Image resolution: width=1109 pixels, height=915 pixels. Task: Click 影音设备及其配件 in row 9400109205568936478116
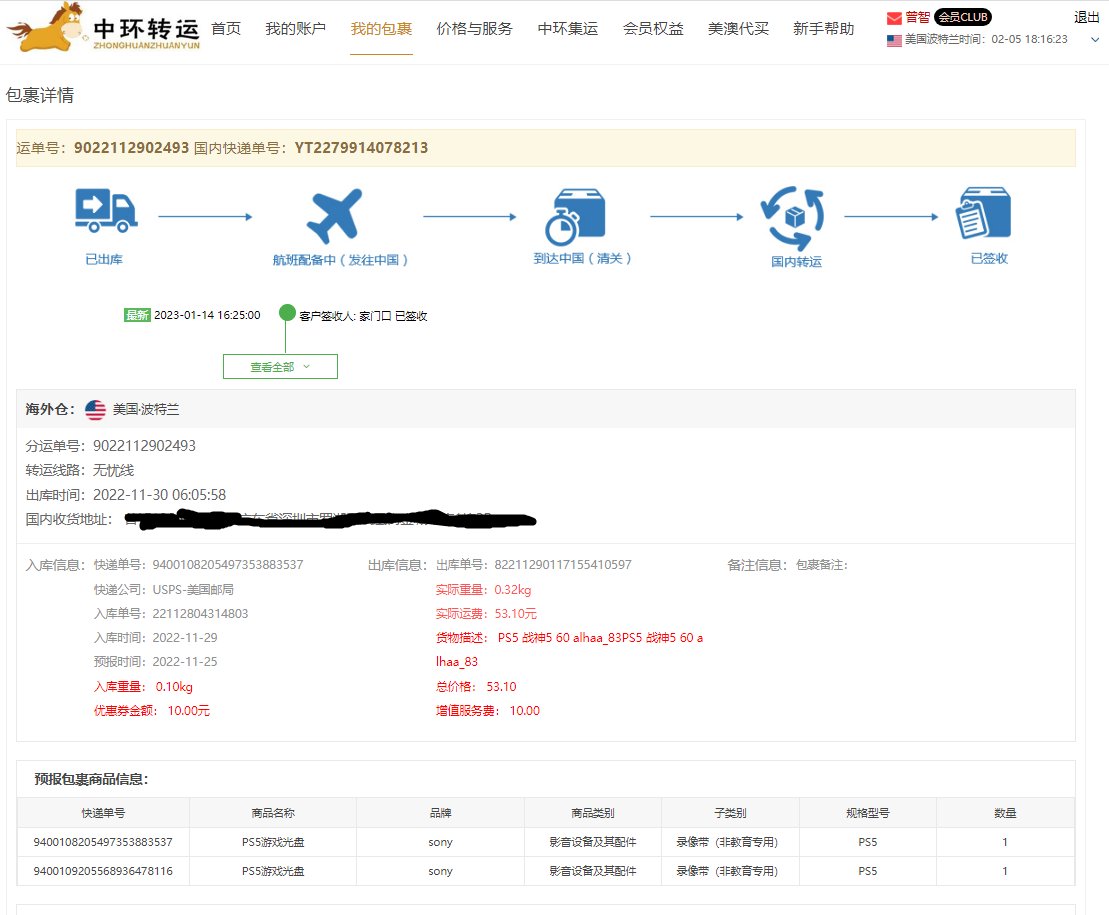pos(593,871)
